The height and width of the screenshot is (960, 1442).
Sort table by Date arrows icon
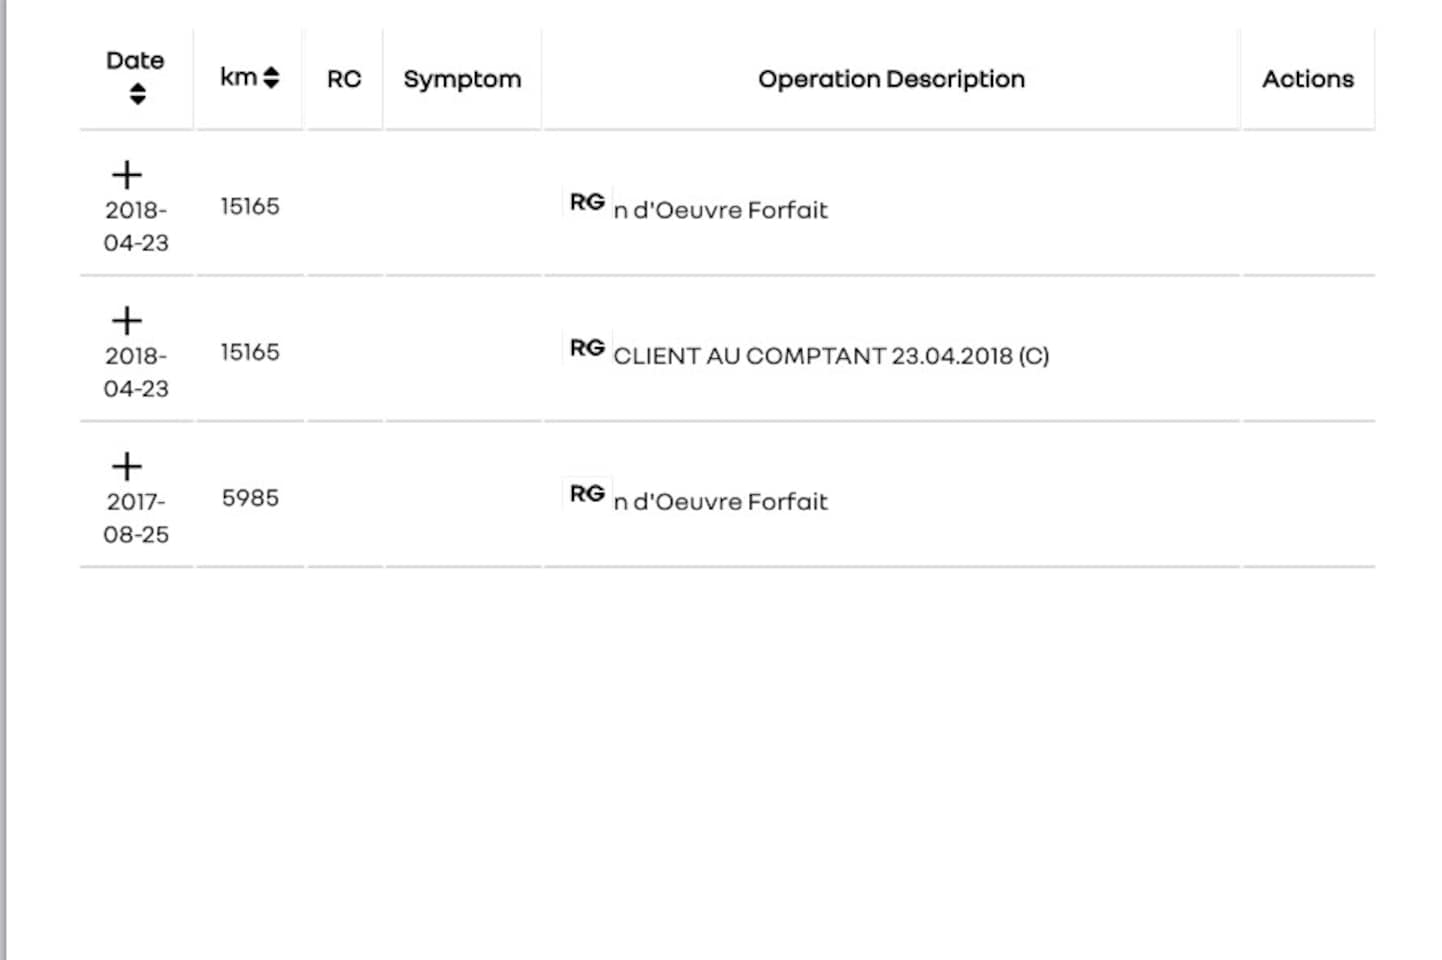tap(138, 94)
